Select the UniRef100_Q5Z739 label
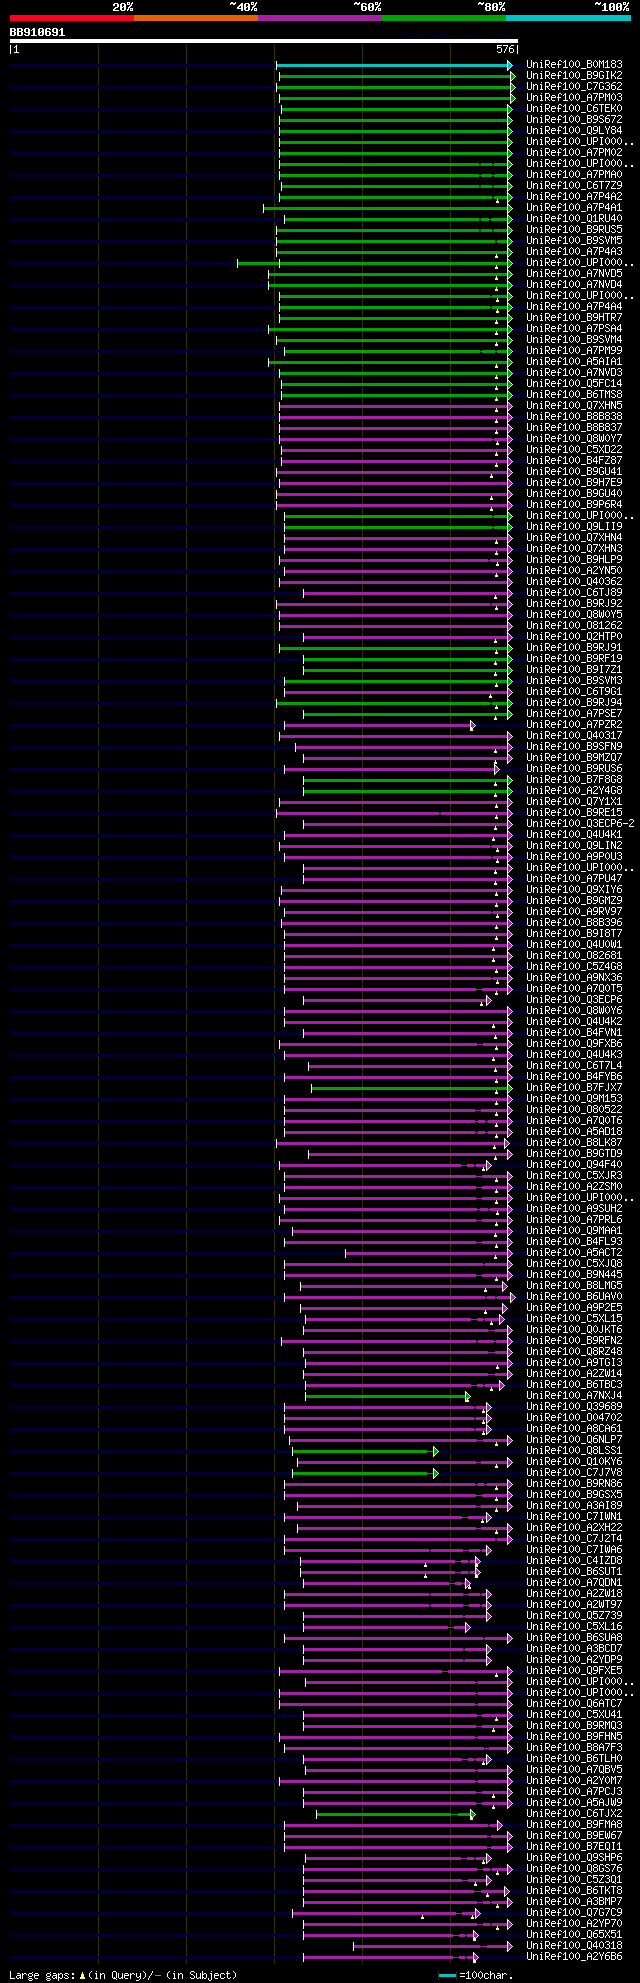Image resolution: width=640 pixels, height=1983 pixels. point(574,1616)
